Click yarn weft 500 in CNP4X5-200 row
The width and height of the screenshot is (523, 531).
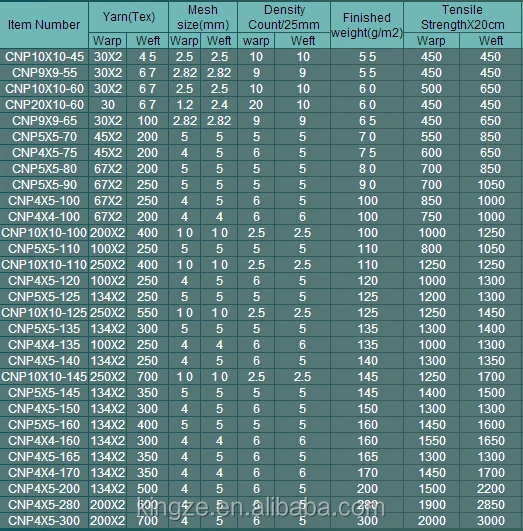(x=147, y=489)
